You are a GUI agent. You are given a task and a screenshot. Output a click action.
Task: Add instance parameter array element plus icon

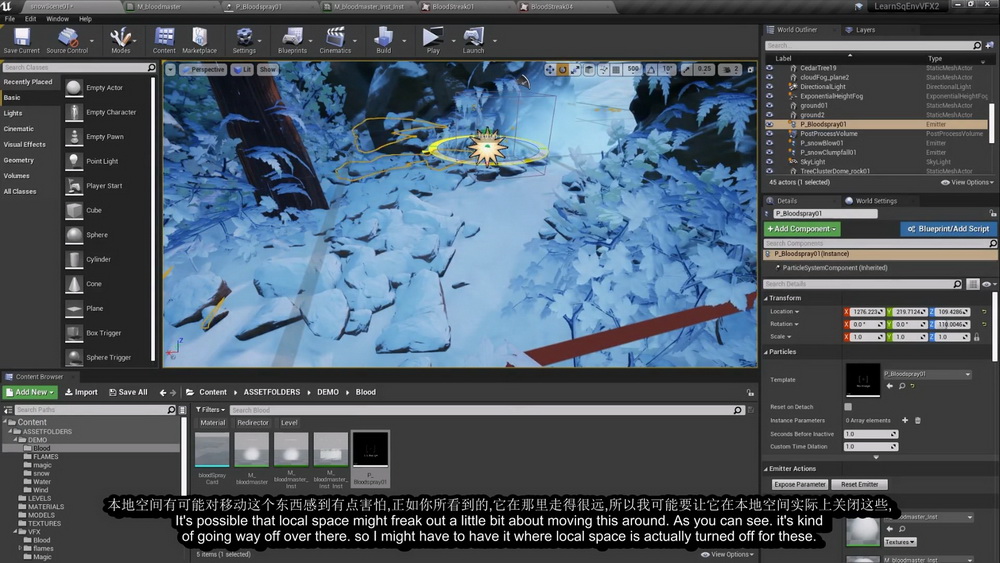coord(904,420)
